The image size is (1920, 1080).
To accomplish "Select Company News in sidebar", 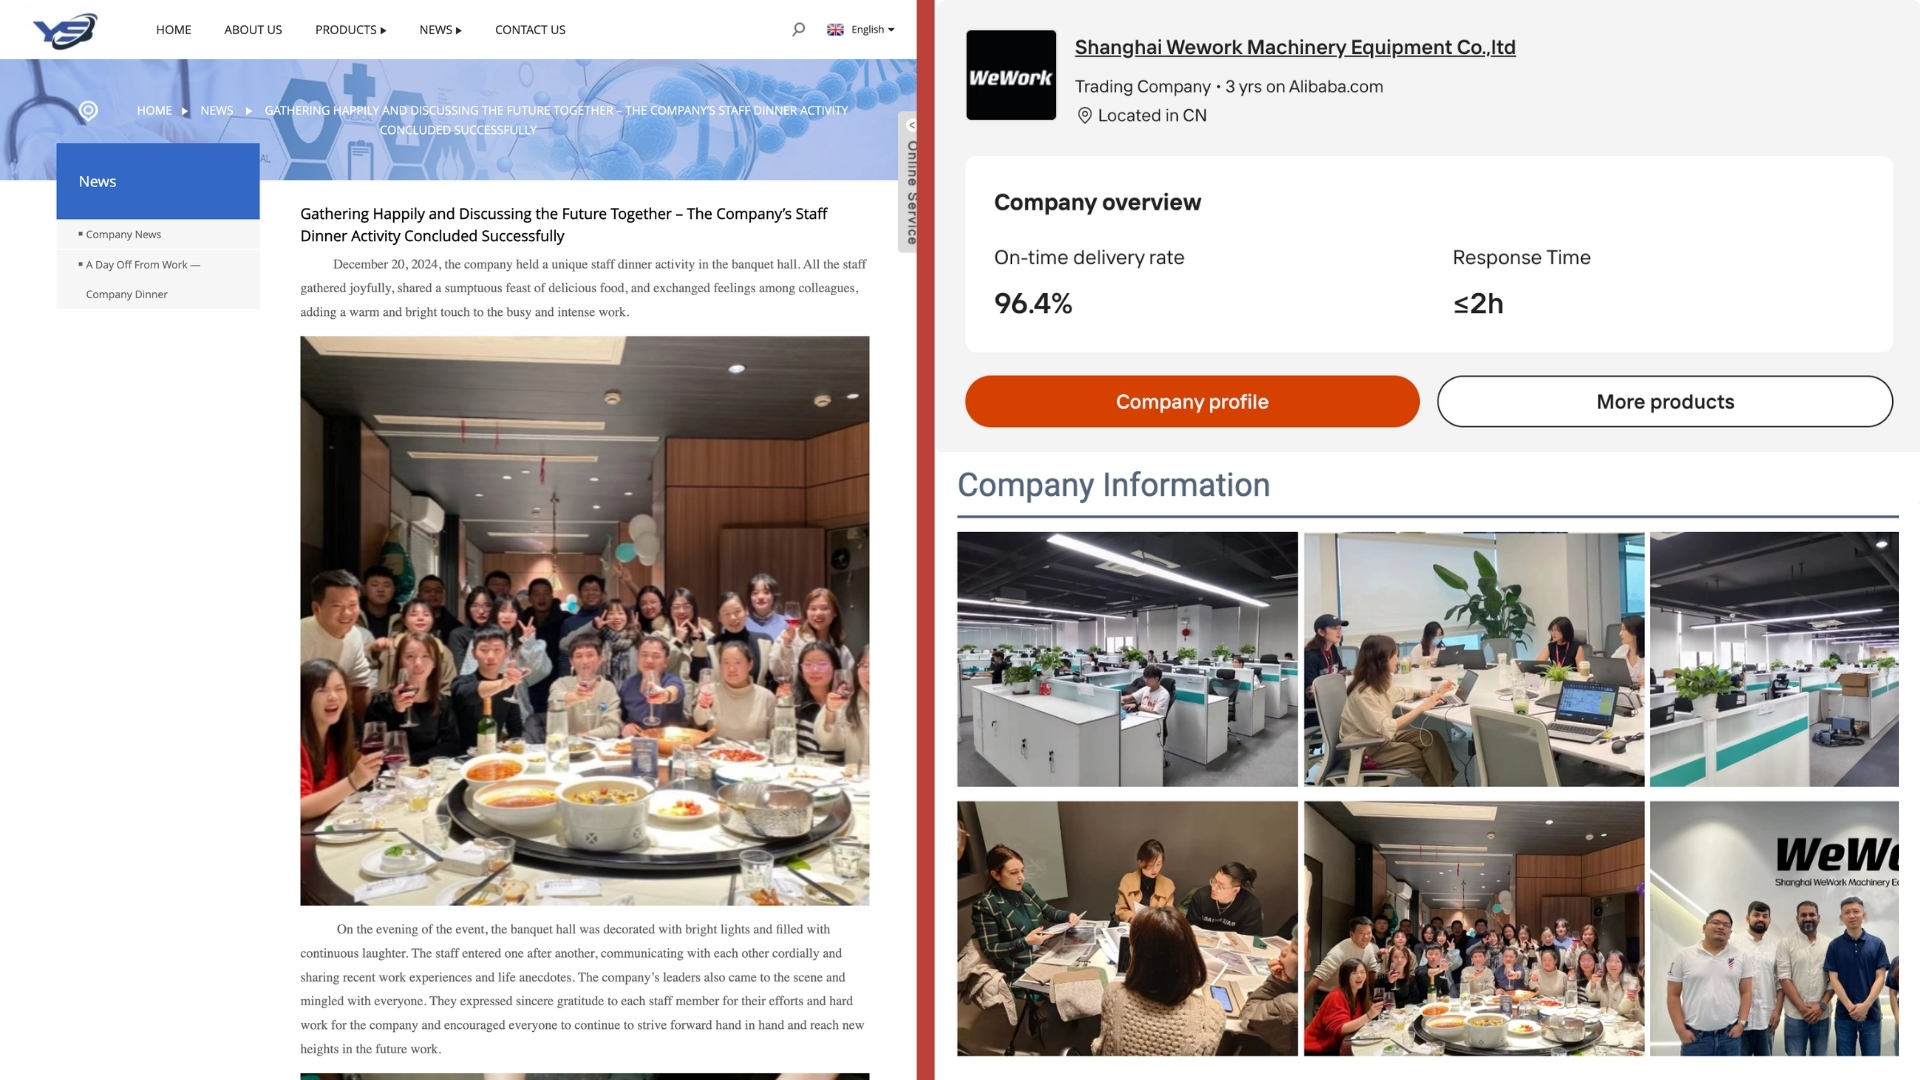I will tap(123, 234).
